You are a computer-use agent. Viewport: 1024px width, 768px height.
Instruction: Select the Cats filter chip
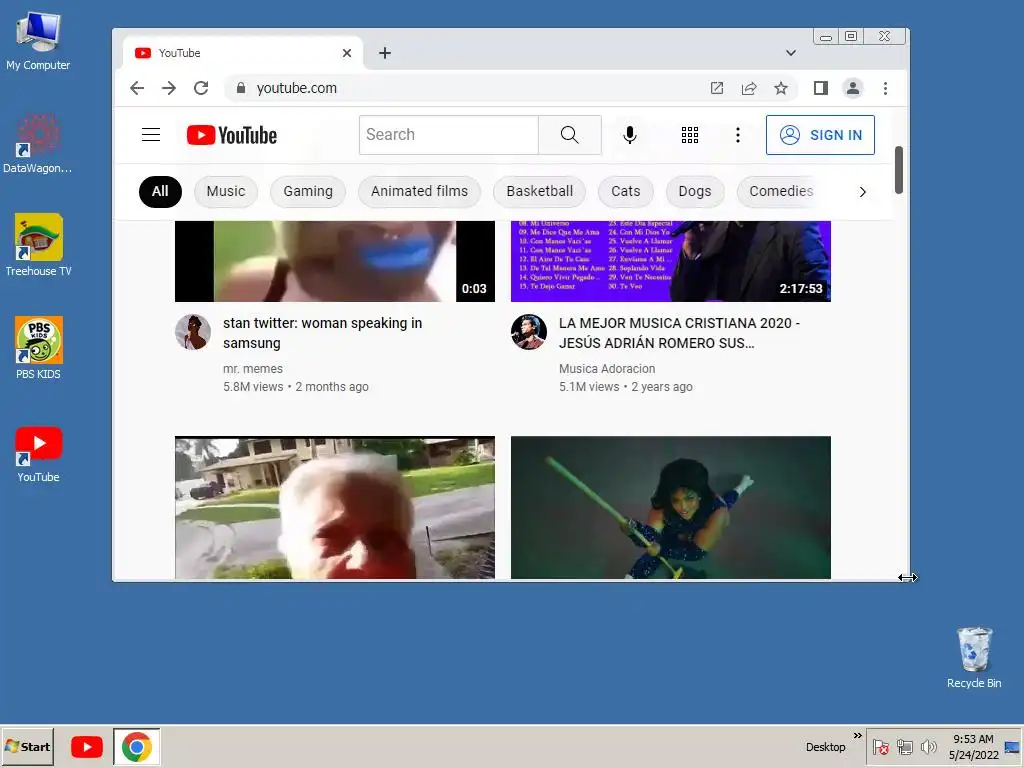click(626, 191)
